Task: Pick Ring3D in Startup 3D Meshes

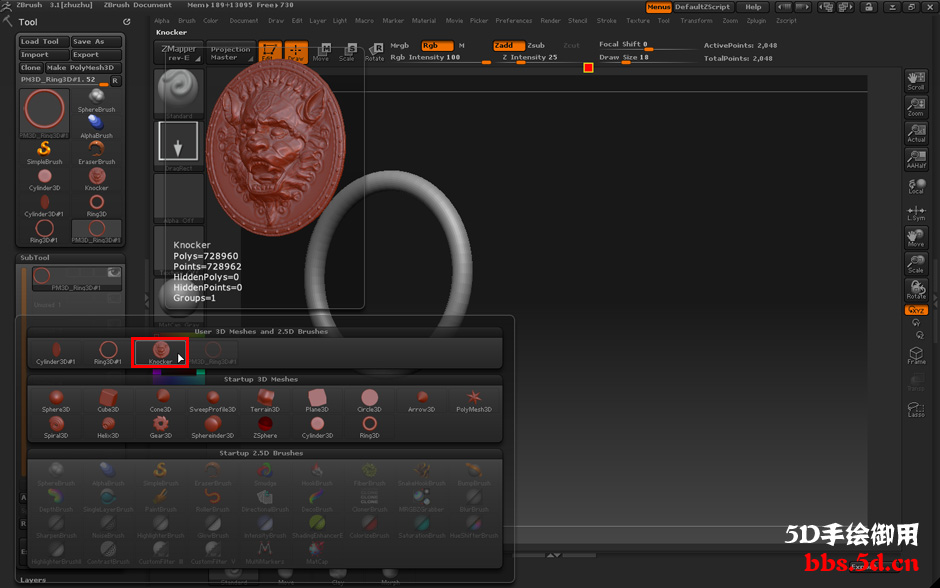Action: 369,427
